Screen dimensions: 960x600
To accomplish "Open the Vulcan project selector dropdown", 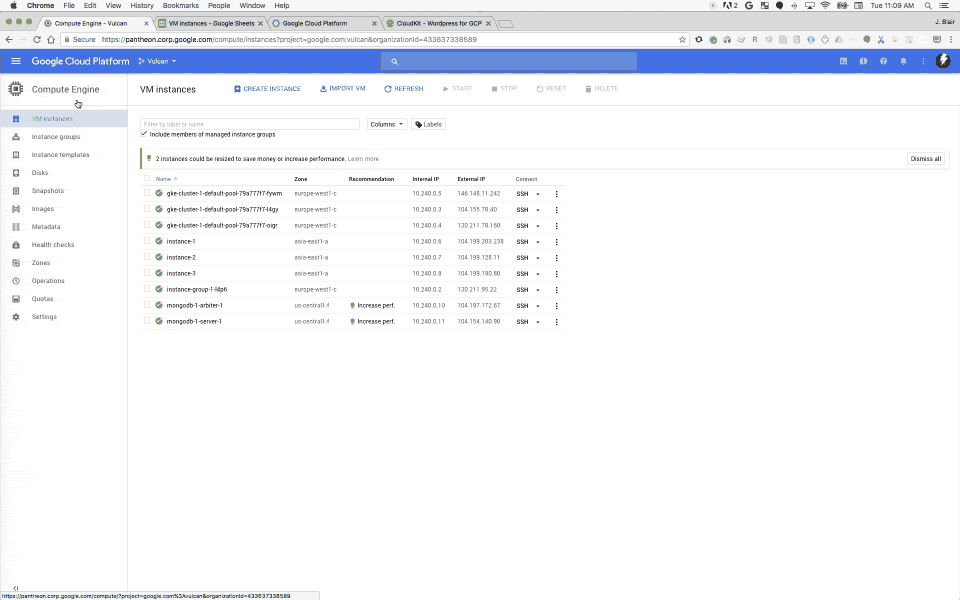I will [x=157, y=61].
